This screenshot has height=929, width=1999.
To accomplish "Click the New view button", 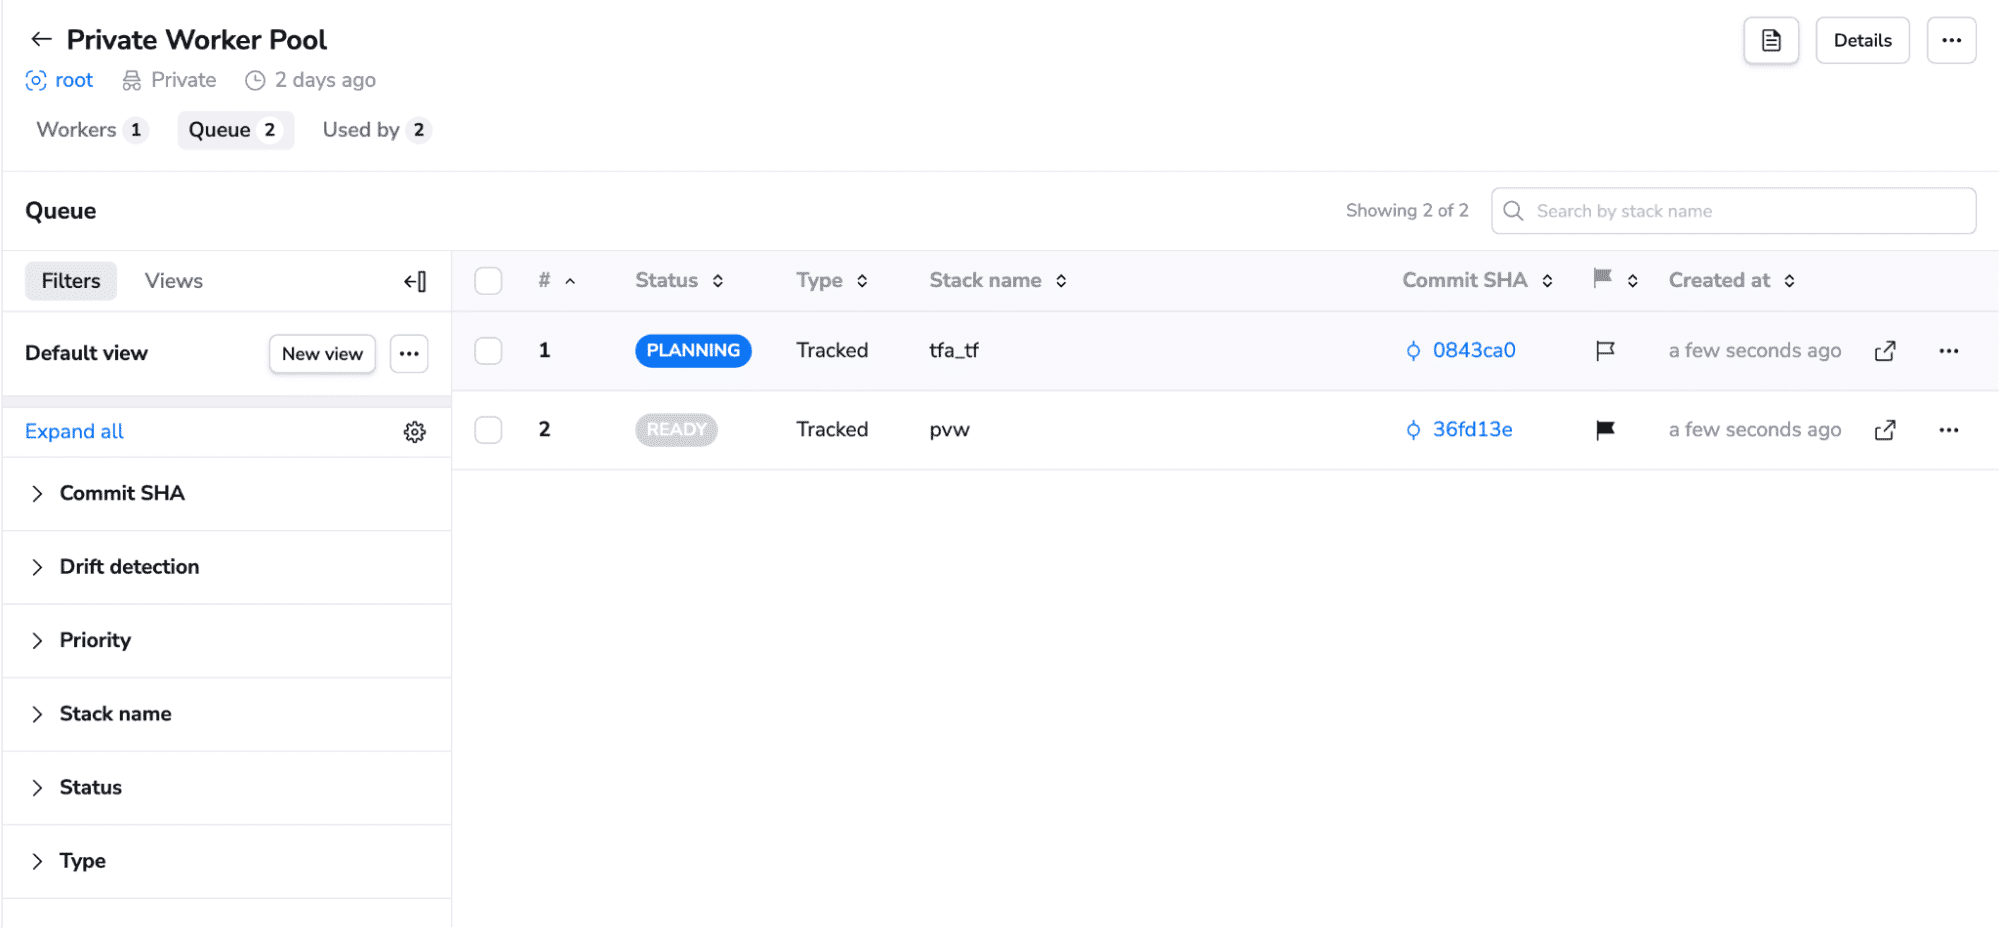I will coord(322,354).
